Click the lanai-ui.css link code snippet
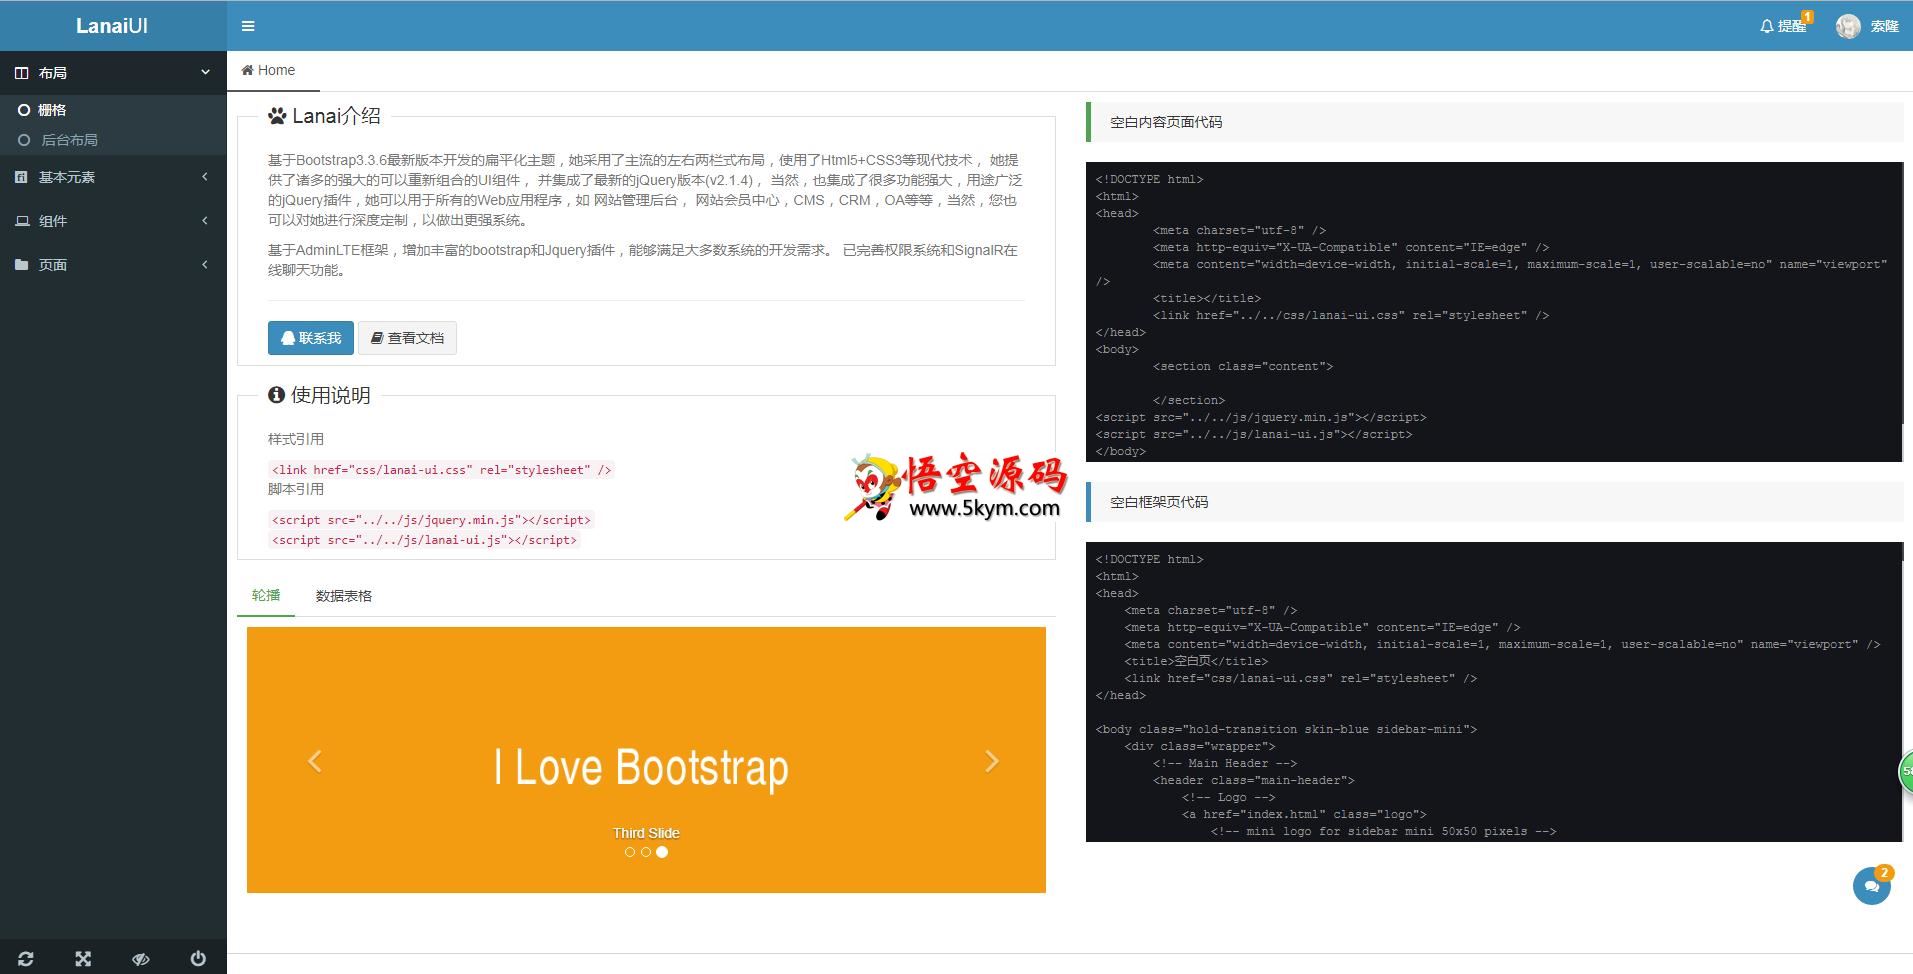This screenshot has height=974, width=1913. [x=441, y=470]
